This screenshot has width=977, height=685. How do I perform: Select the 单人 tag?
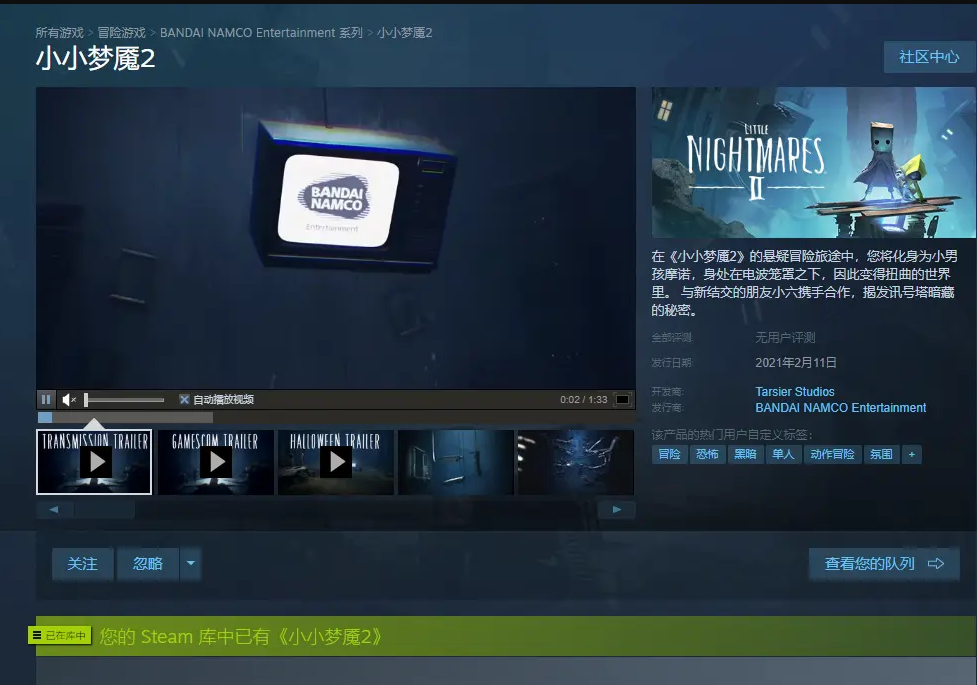point(783,454)
